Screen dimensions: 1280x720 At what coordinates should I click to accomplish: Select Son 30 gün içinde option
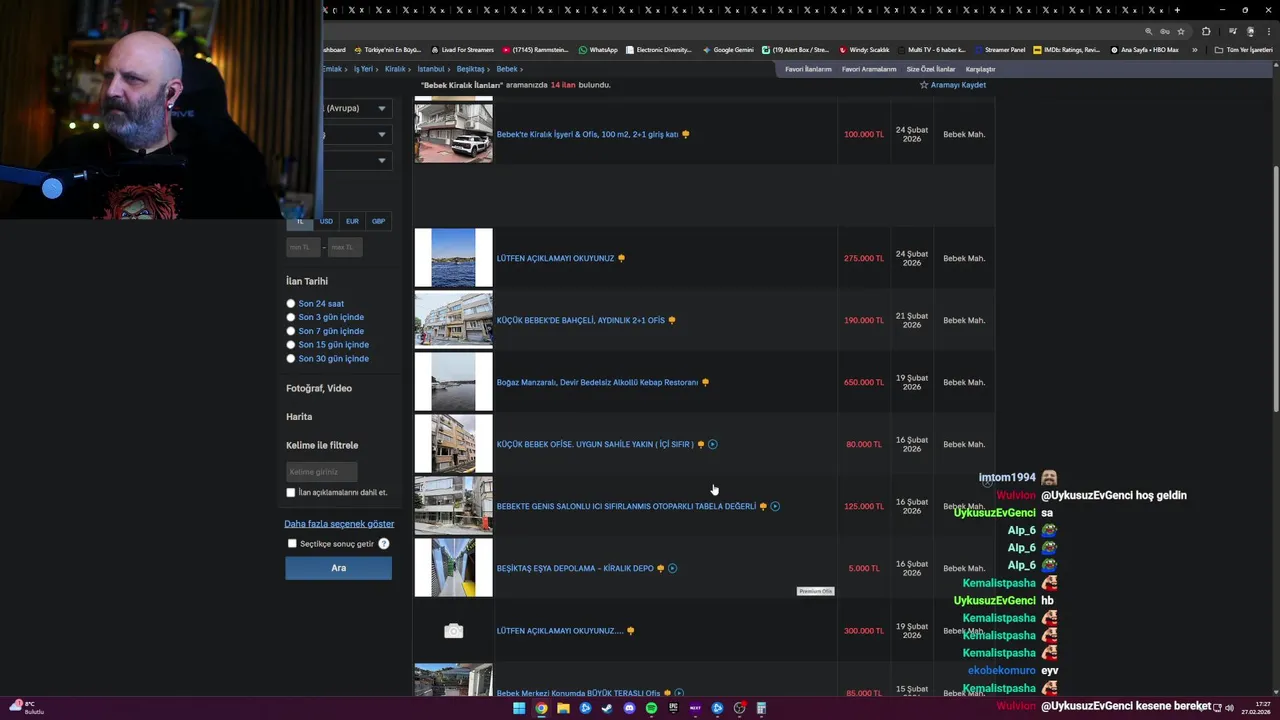291,358
